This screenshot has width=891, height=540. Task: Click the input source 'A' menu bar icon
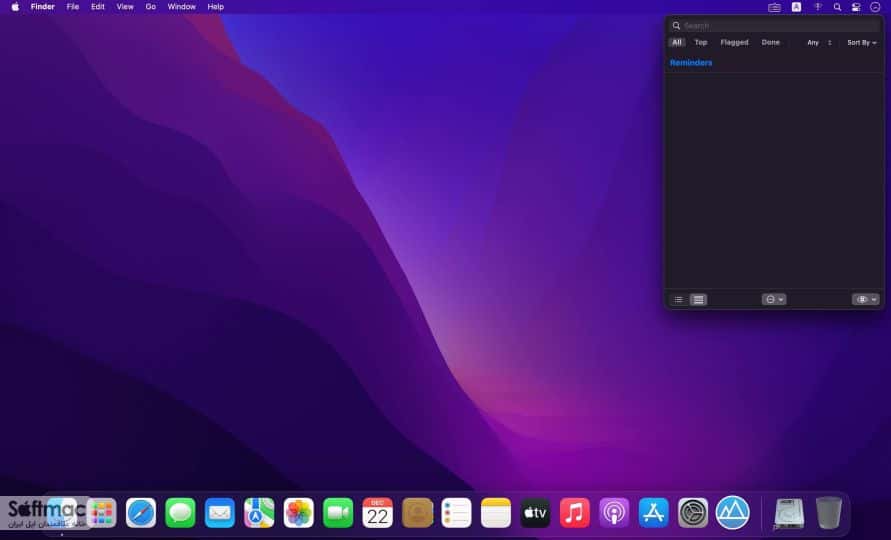click(x=797, y=7)
